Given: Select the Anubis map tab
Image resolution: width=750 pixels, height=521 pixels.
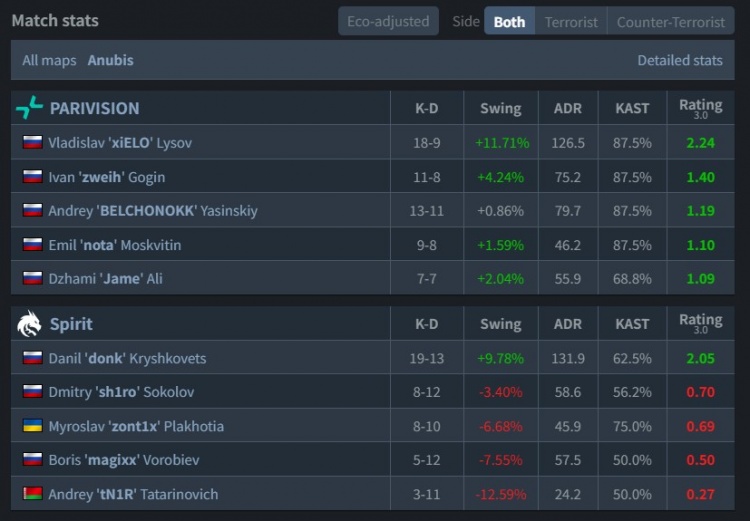Looking at the screenshot, I should (x=110, y=60).
